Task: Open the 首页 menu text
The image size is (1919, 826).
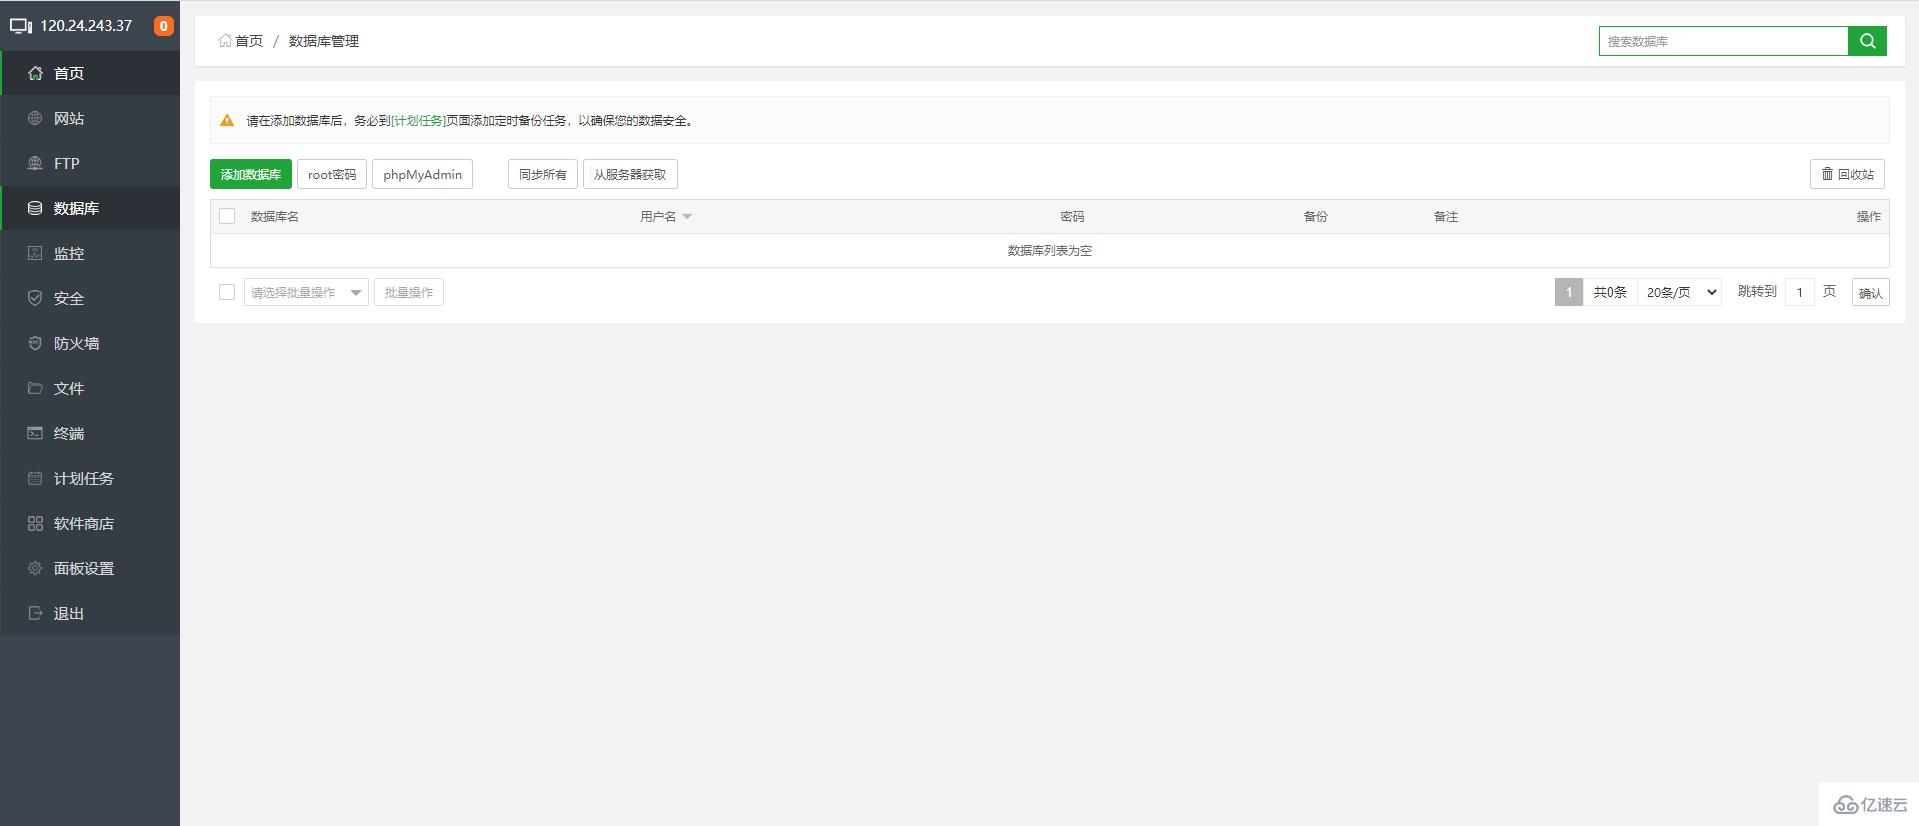Action: point(69,73)
